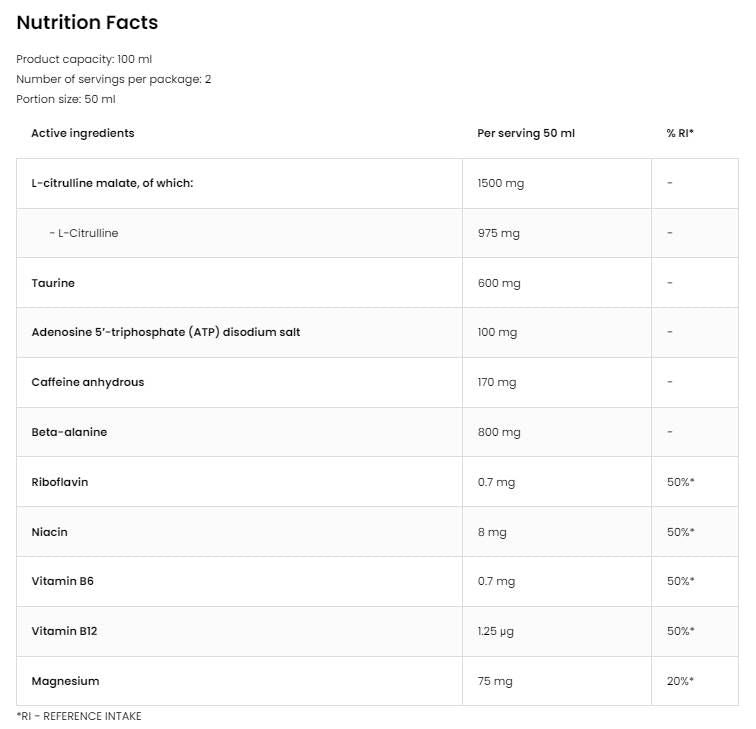Screen dimensions: 756x729
Task: Click the % RI* column header
Action: point(680,133)
